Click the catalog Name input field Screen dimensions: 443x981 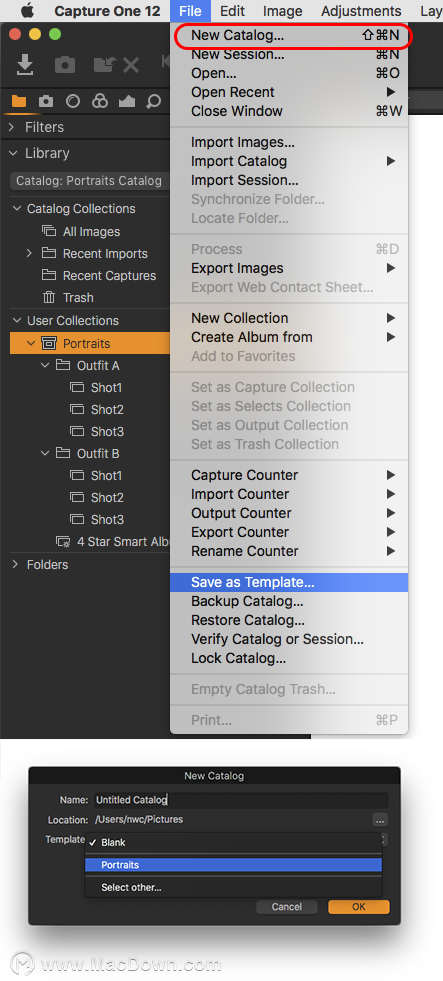241,800
